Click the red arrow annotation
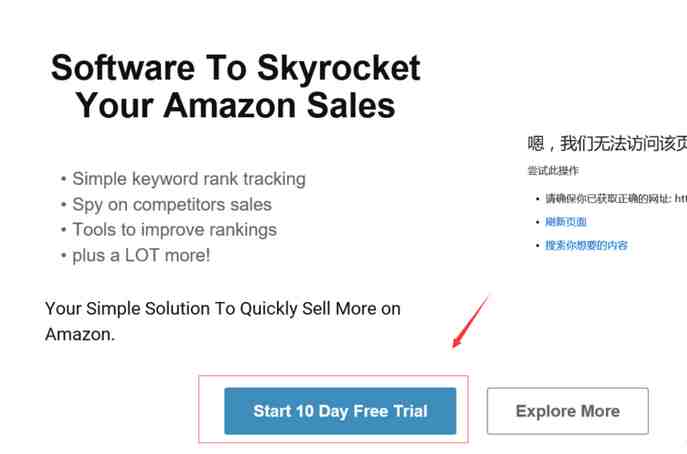This screenshot has height=454, width=687. coord(471,321)
